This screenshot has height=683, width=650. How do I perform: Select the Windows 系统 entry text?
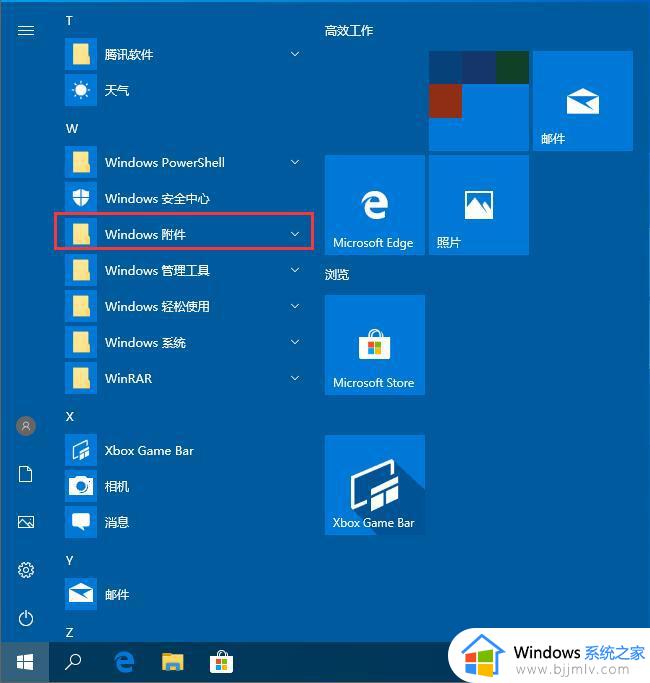(x=145, y=342)
